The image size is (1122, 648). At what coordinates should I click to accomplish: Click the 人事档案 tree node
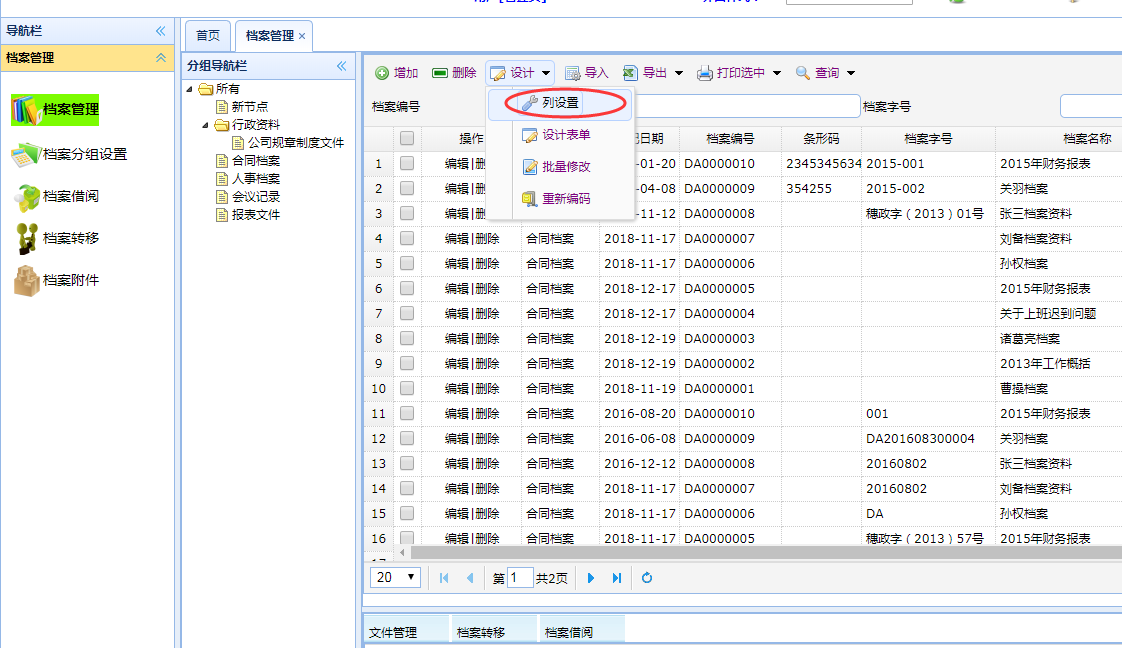coord(255,179)
